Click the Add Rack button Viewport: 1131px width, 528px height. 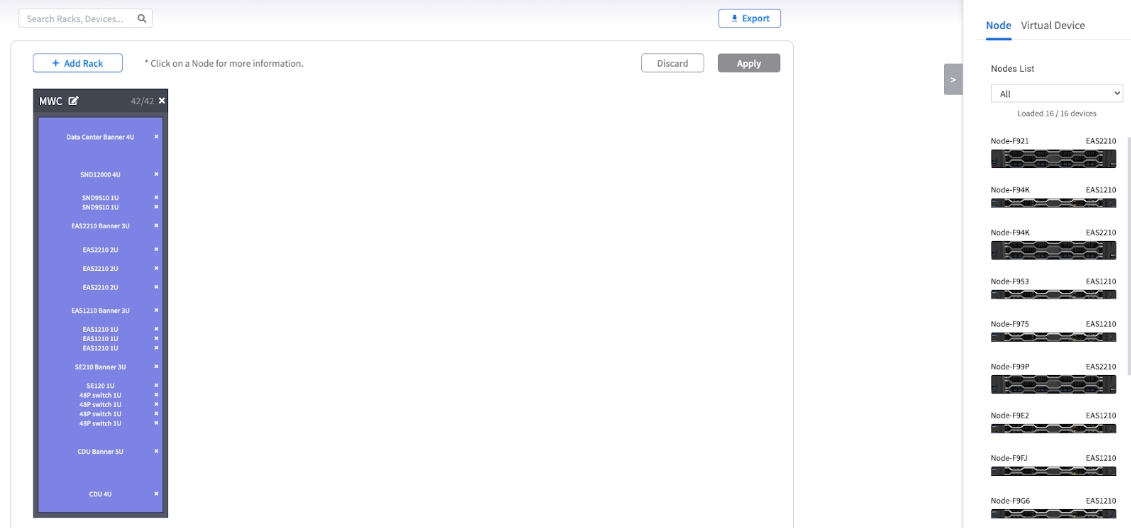(x=77, y=63)
